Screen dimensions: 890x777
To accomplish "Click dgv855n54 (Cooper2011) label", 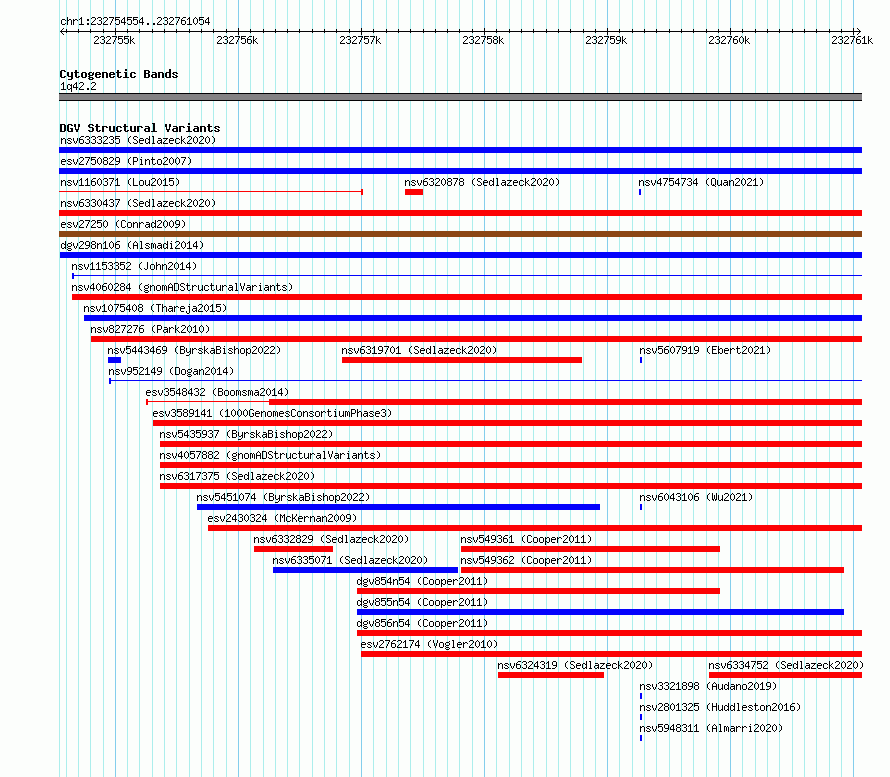I will tap(422, 602).
